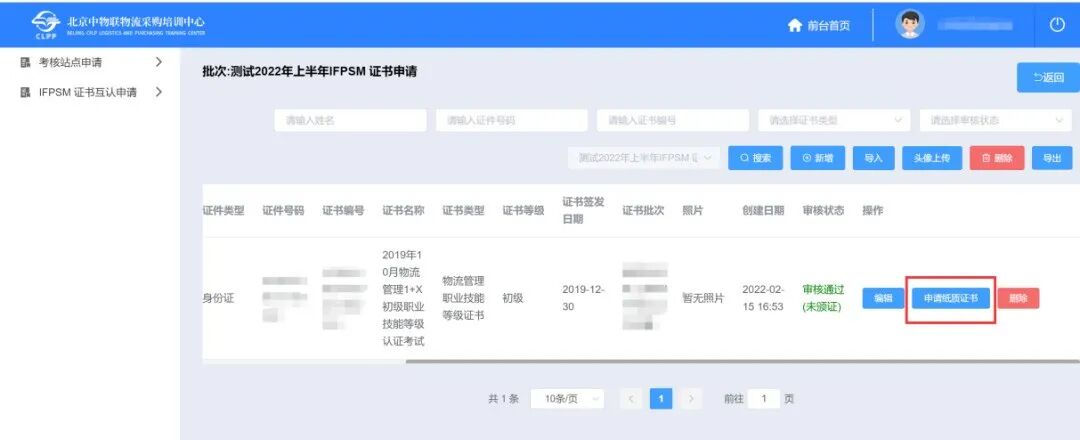The width and height of the screenshot is (1080, 440).
Task: Expand chevron beside IFPSM 证书互认申请
Action: (158, 92)
